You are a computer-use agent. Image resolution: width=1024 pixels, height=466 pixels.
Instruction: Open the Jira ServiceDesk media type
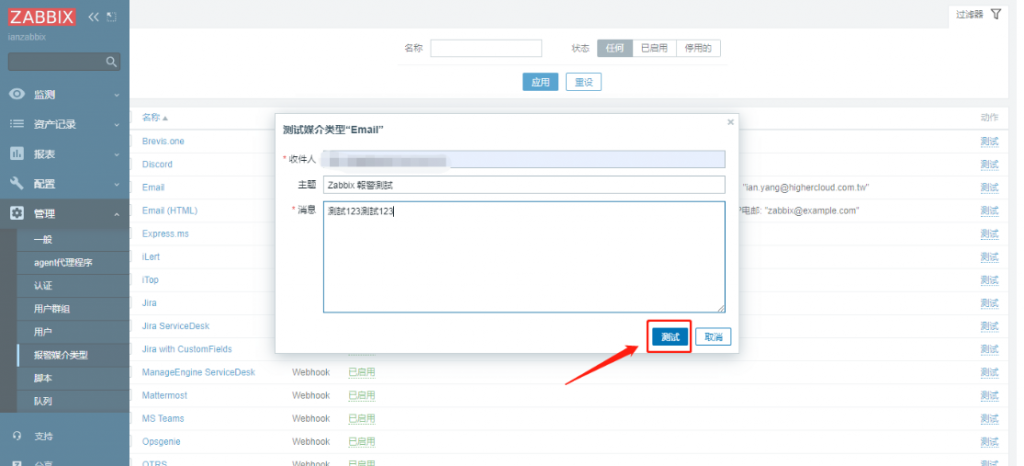176,326
